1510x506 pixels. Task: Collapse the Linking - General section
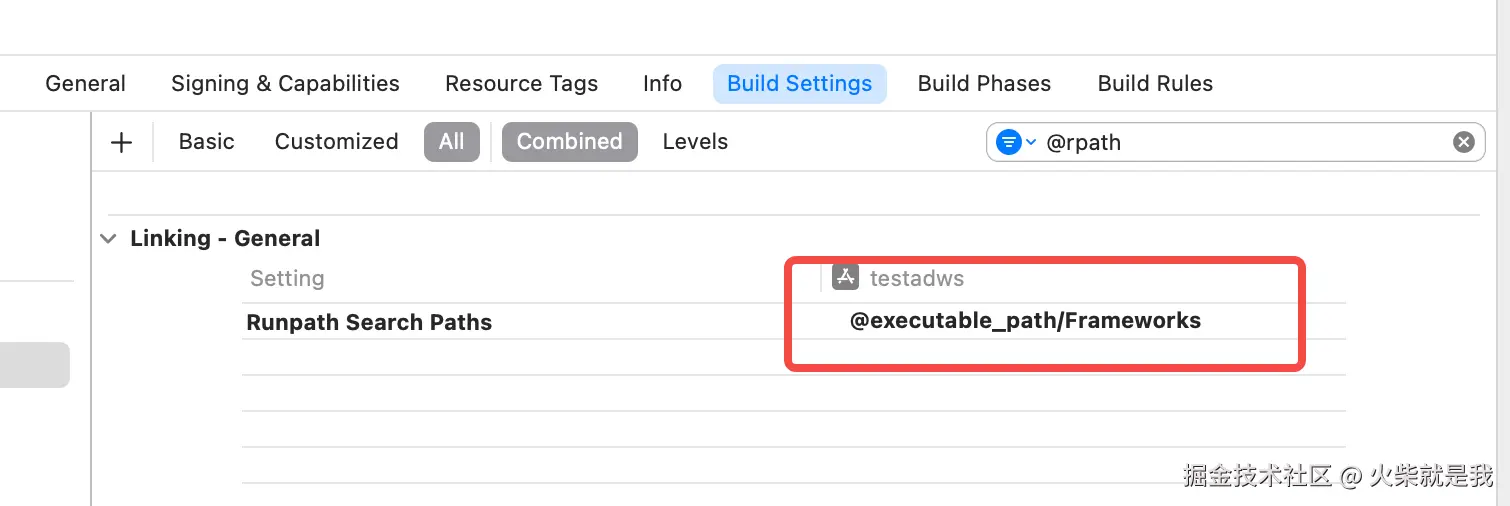tap(108, 239)
